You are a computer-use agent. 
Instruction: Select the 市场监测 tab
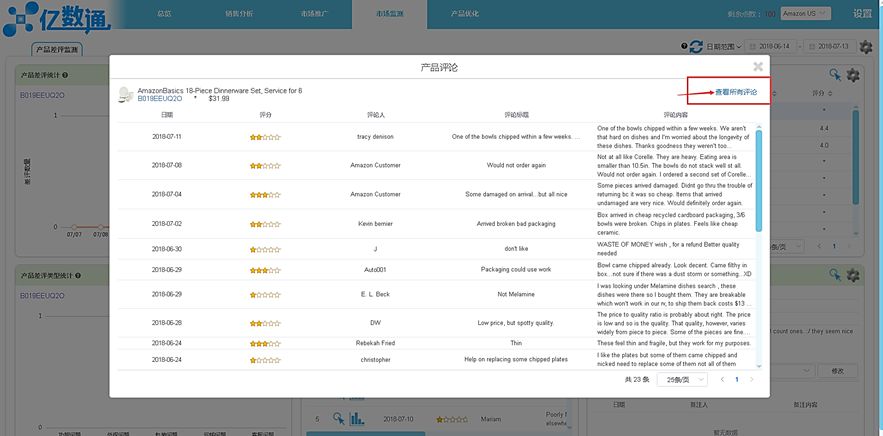click(389, 14)
